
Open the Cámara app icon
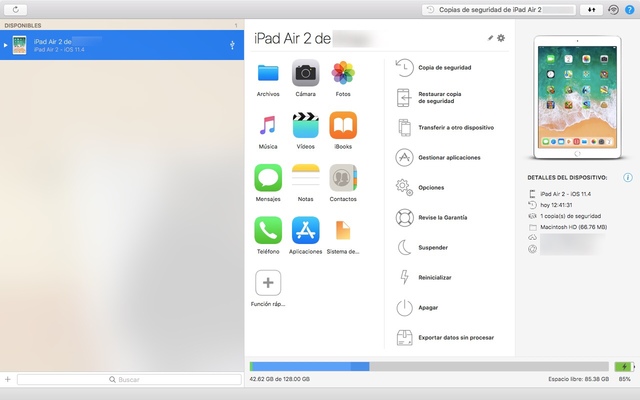coord(305,73)
